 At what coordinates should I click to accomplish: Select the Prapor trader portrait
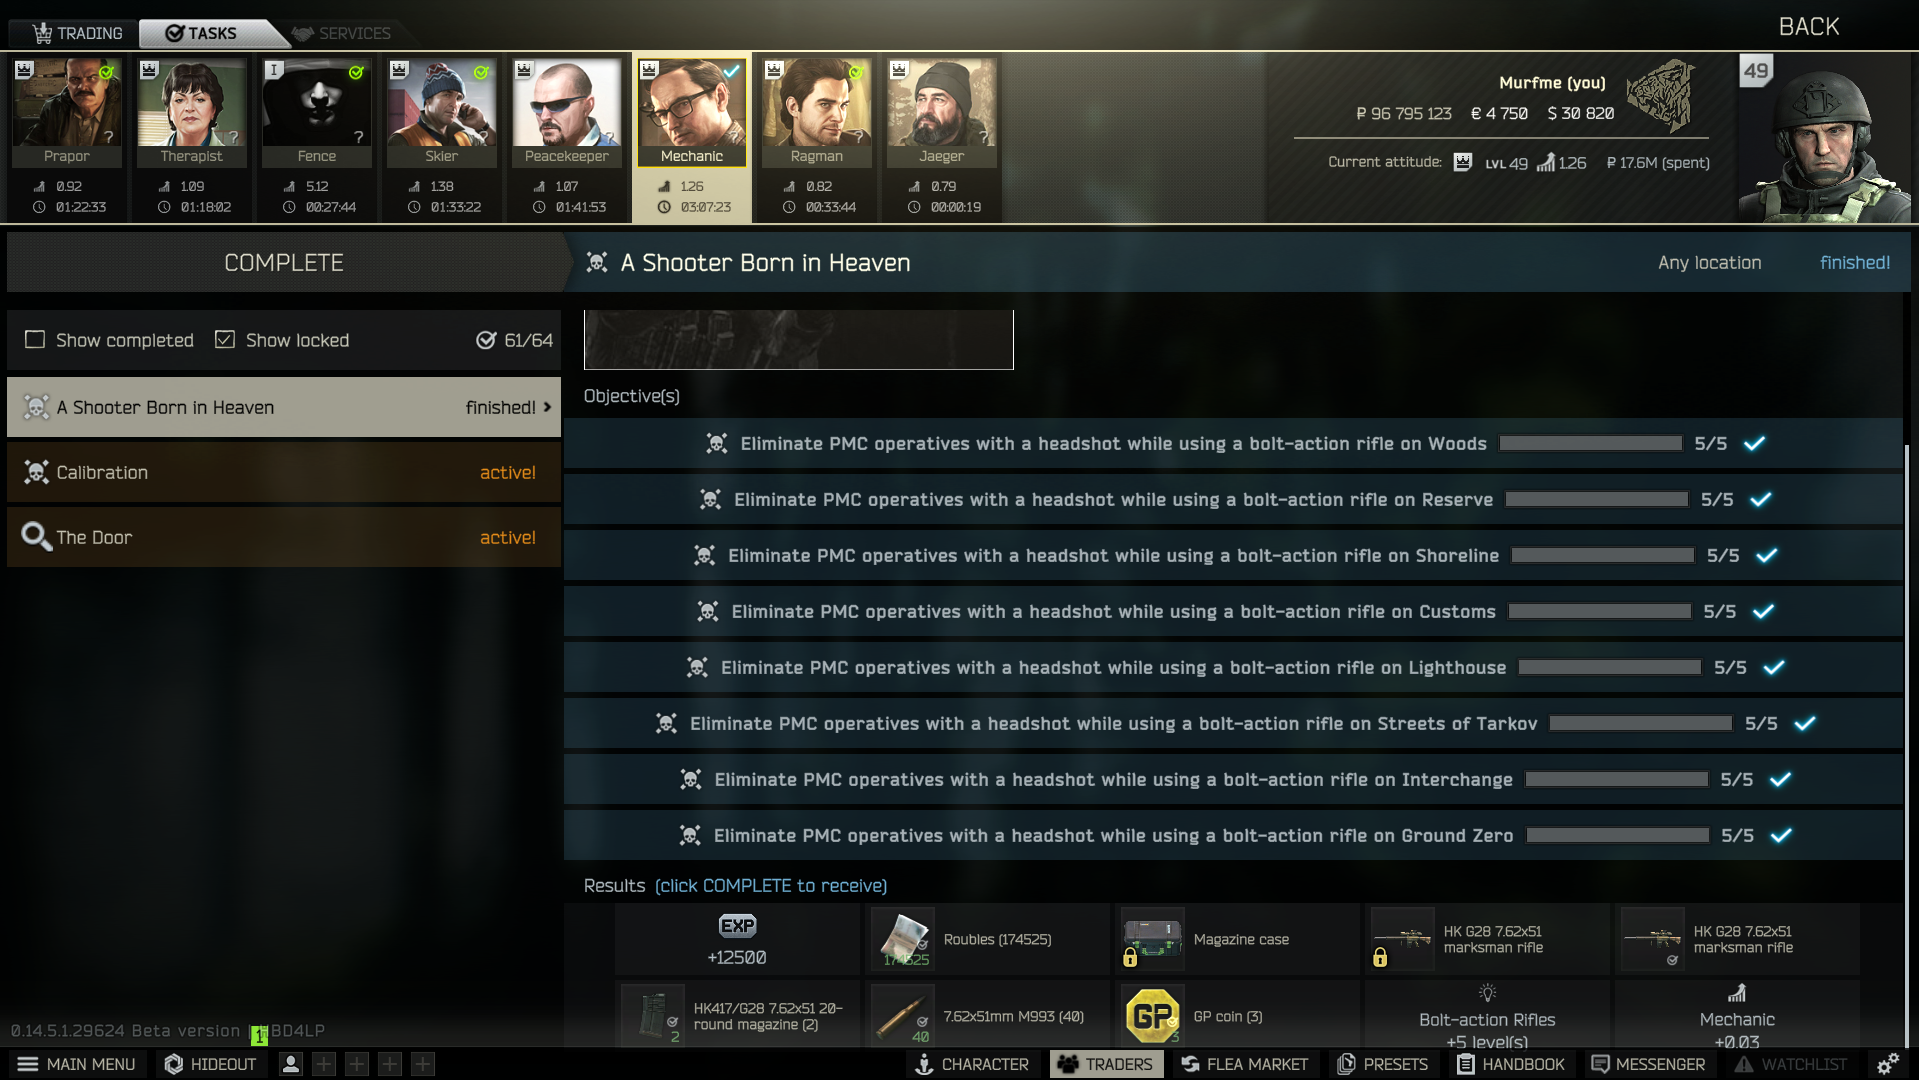67,112
